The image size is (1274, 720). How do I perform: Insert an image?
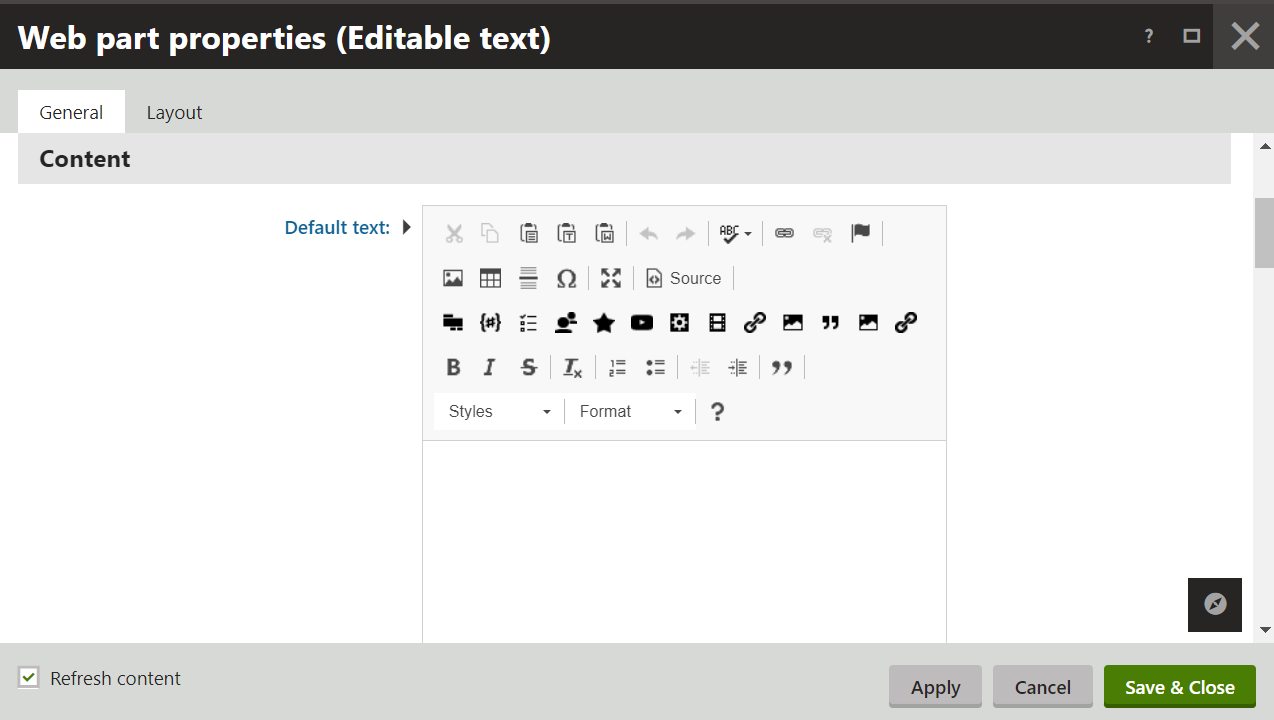(x=452, y=278)
